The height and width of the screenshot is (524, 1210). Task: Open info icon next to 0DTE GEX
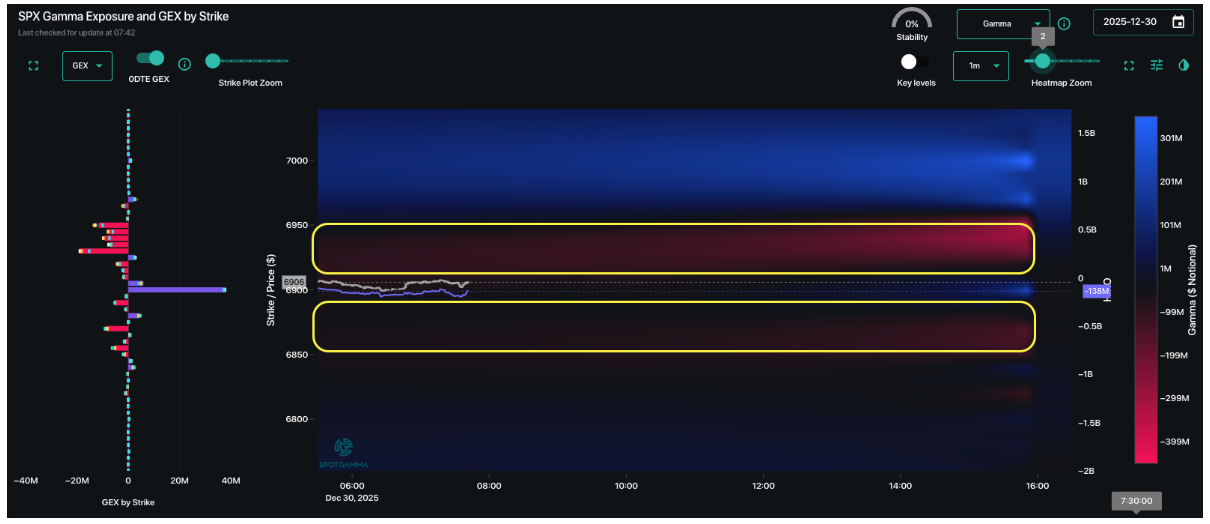pyautogui.click(x=184, y=65)
